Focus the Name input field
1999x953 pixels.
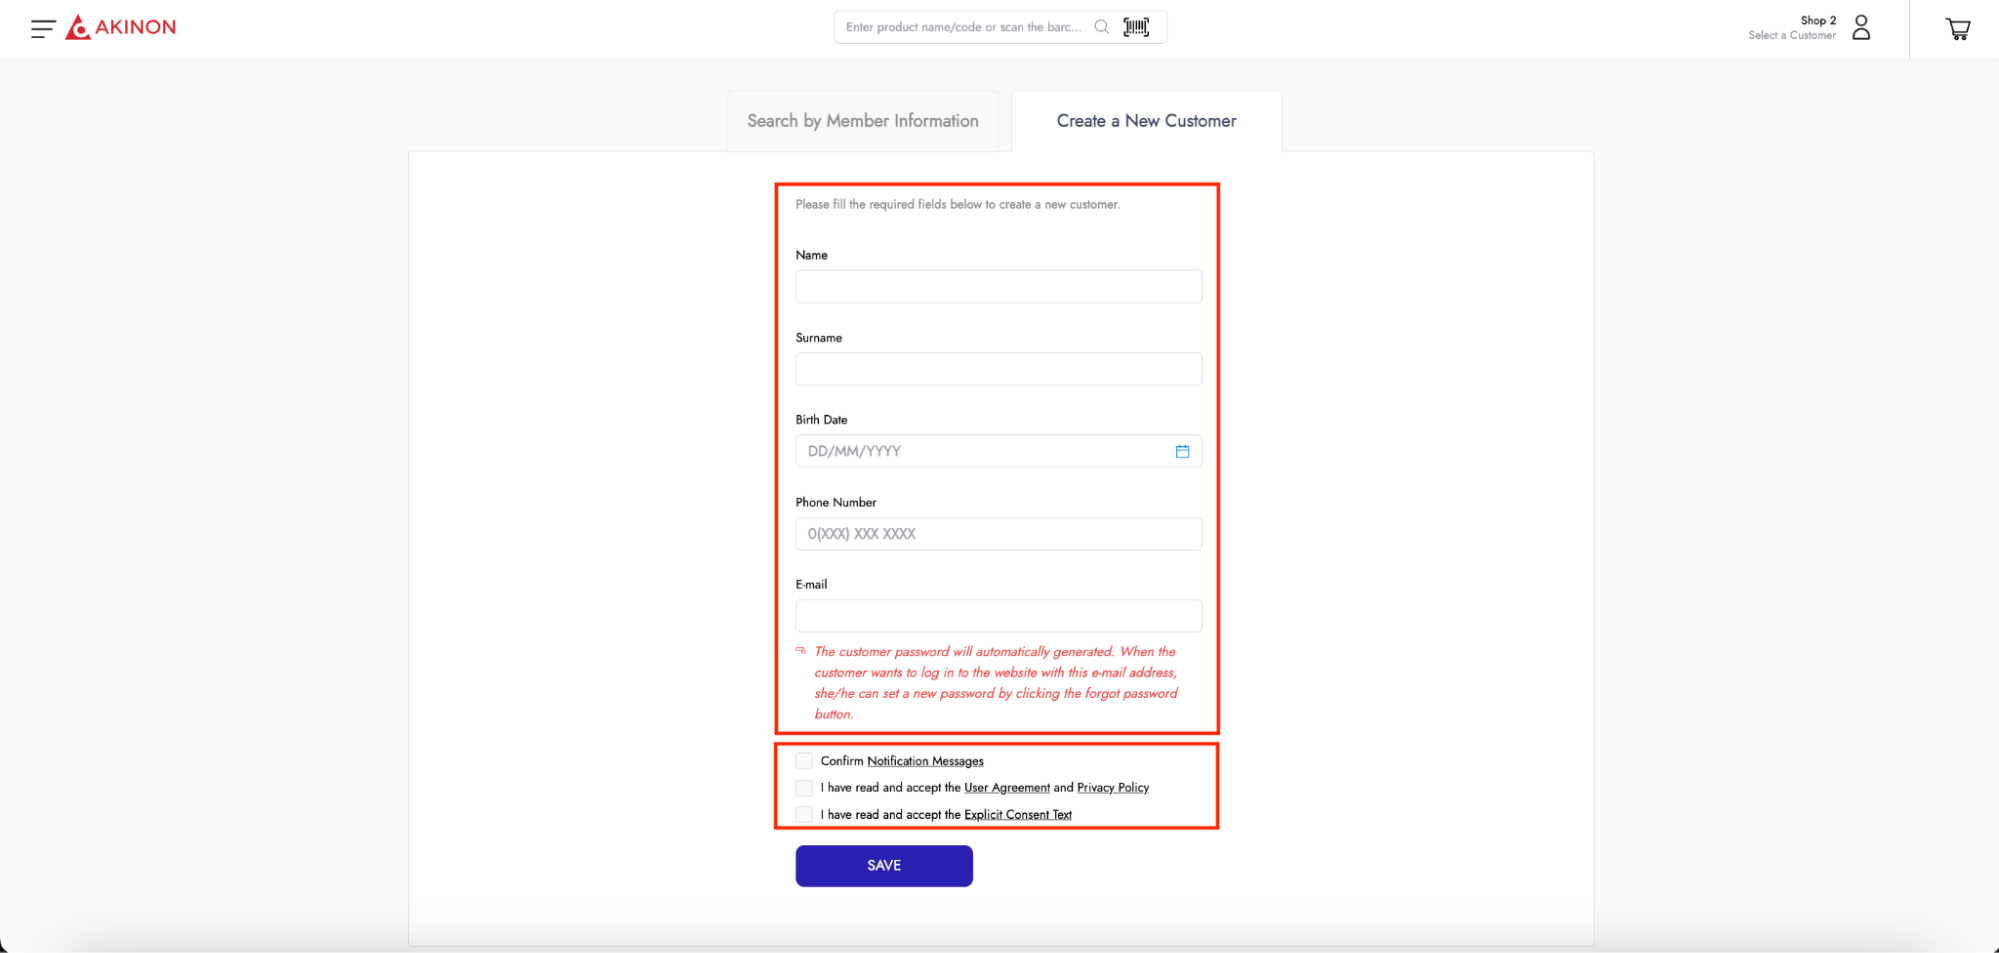998,287
